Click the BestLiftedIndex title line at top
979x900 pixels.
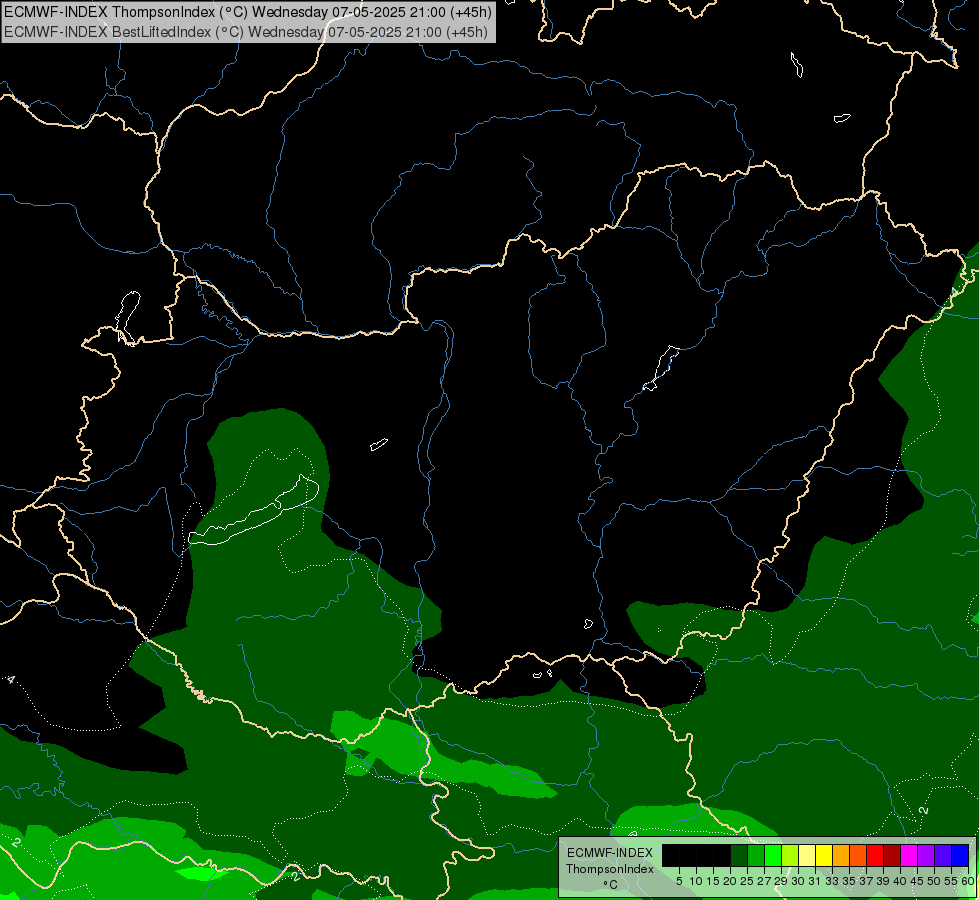click(245, 32)
